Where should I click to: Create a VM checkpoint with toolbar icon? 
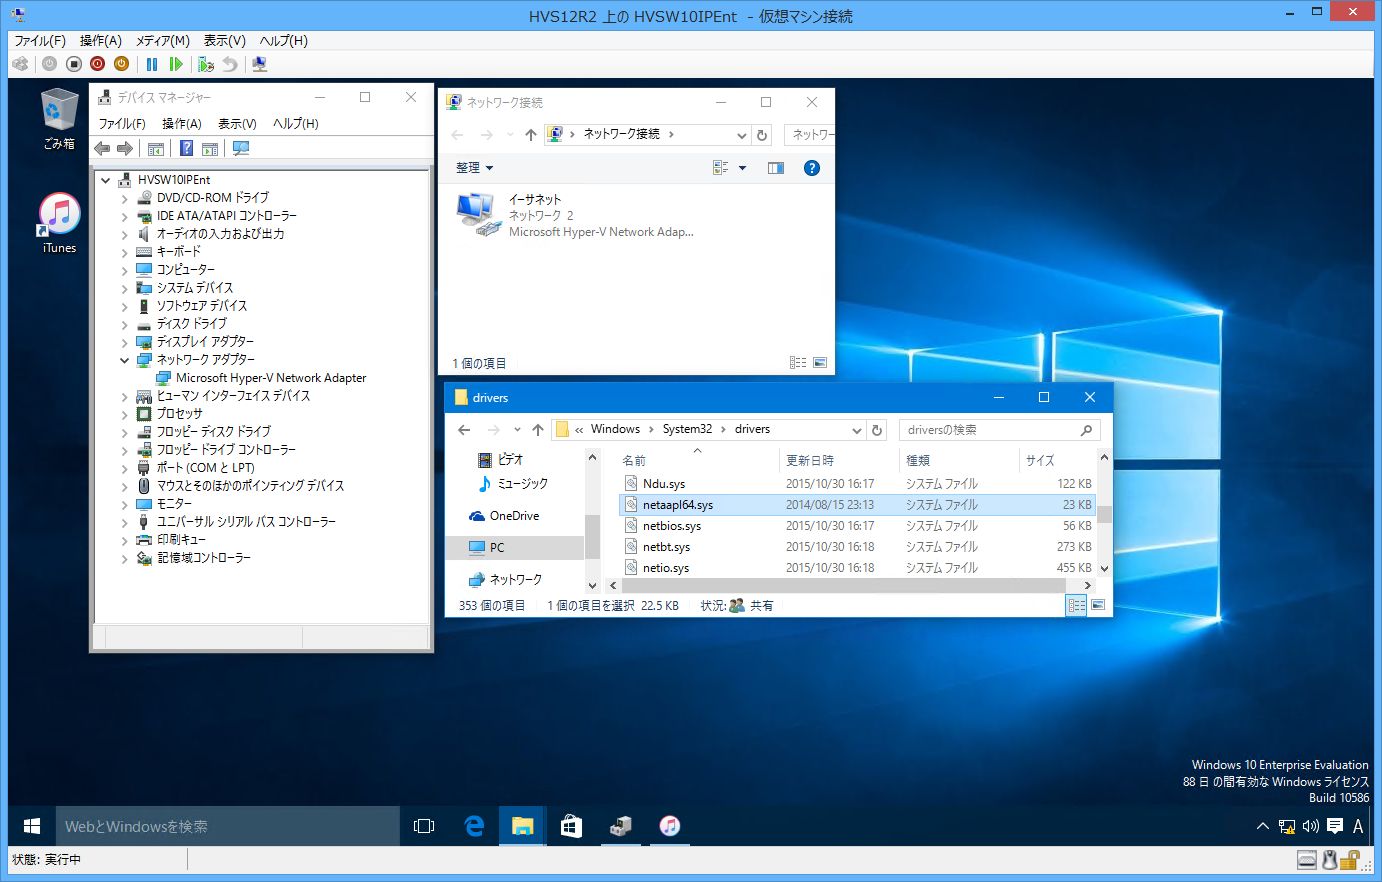tap(206, 64)
